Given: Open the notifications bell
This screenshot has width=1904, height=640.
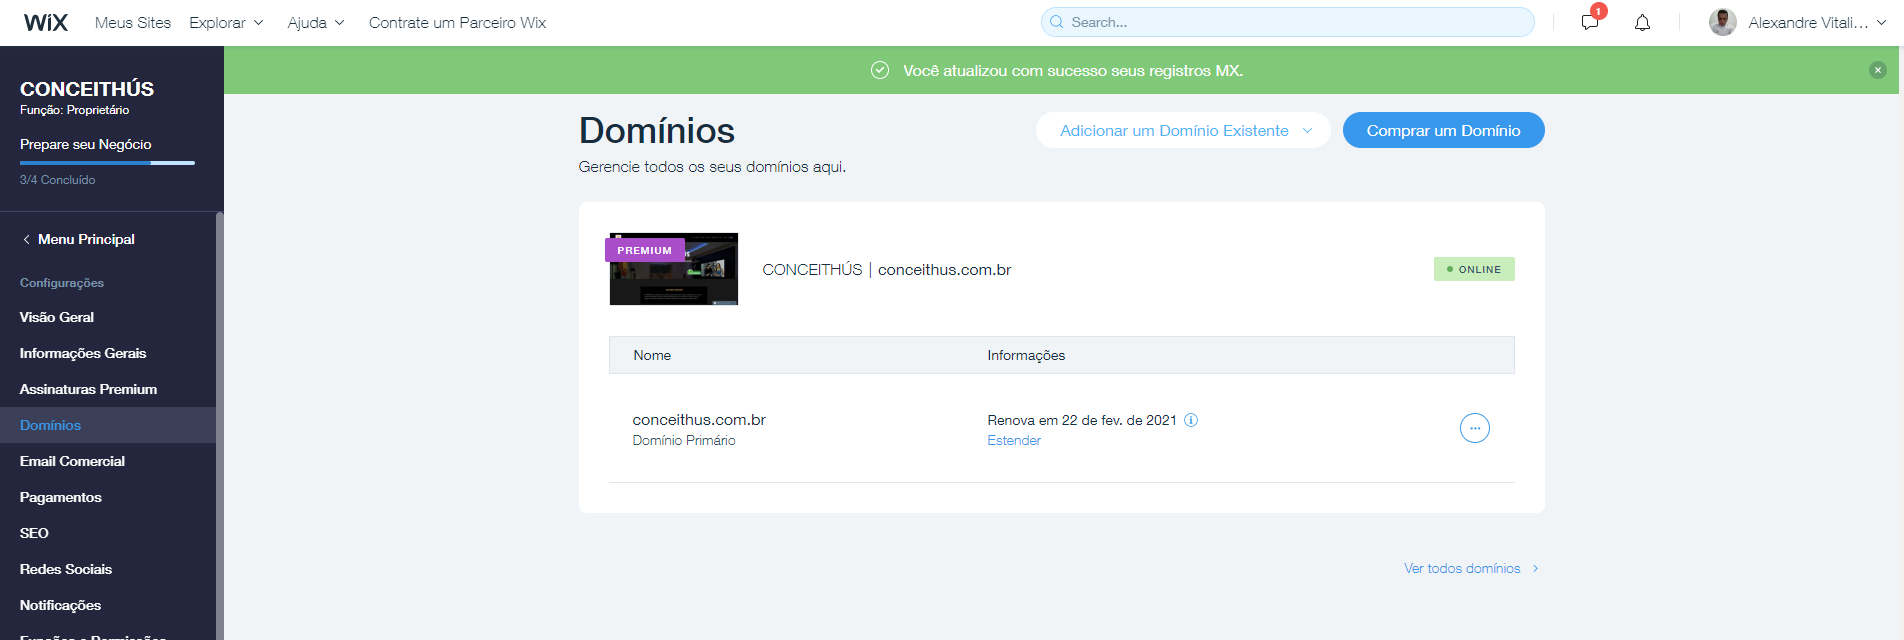Looking at the screenshot, I should (x=1642, y=23).
